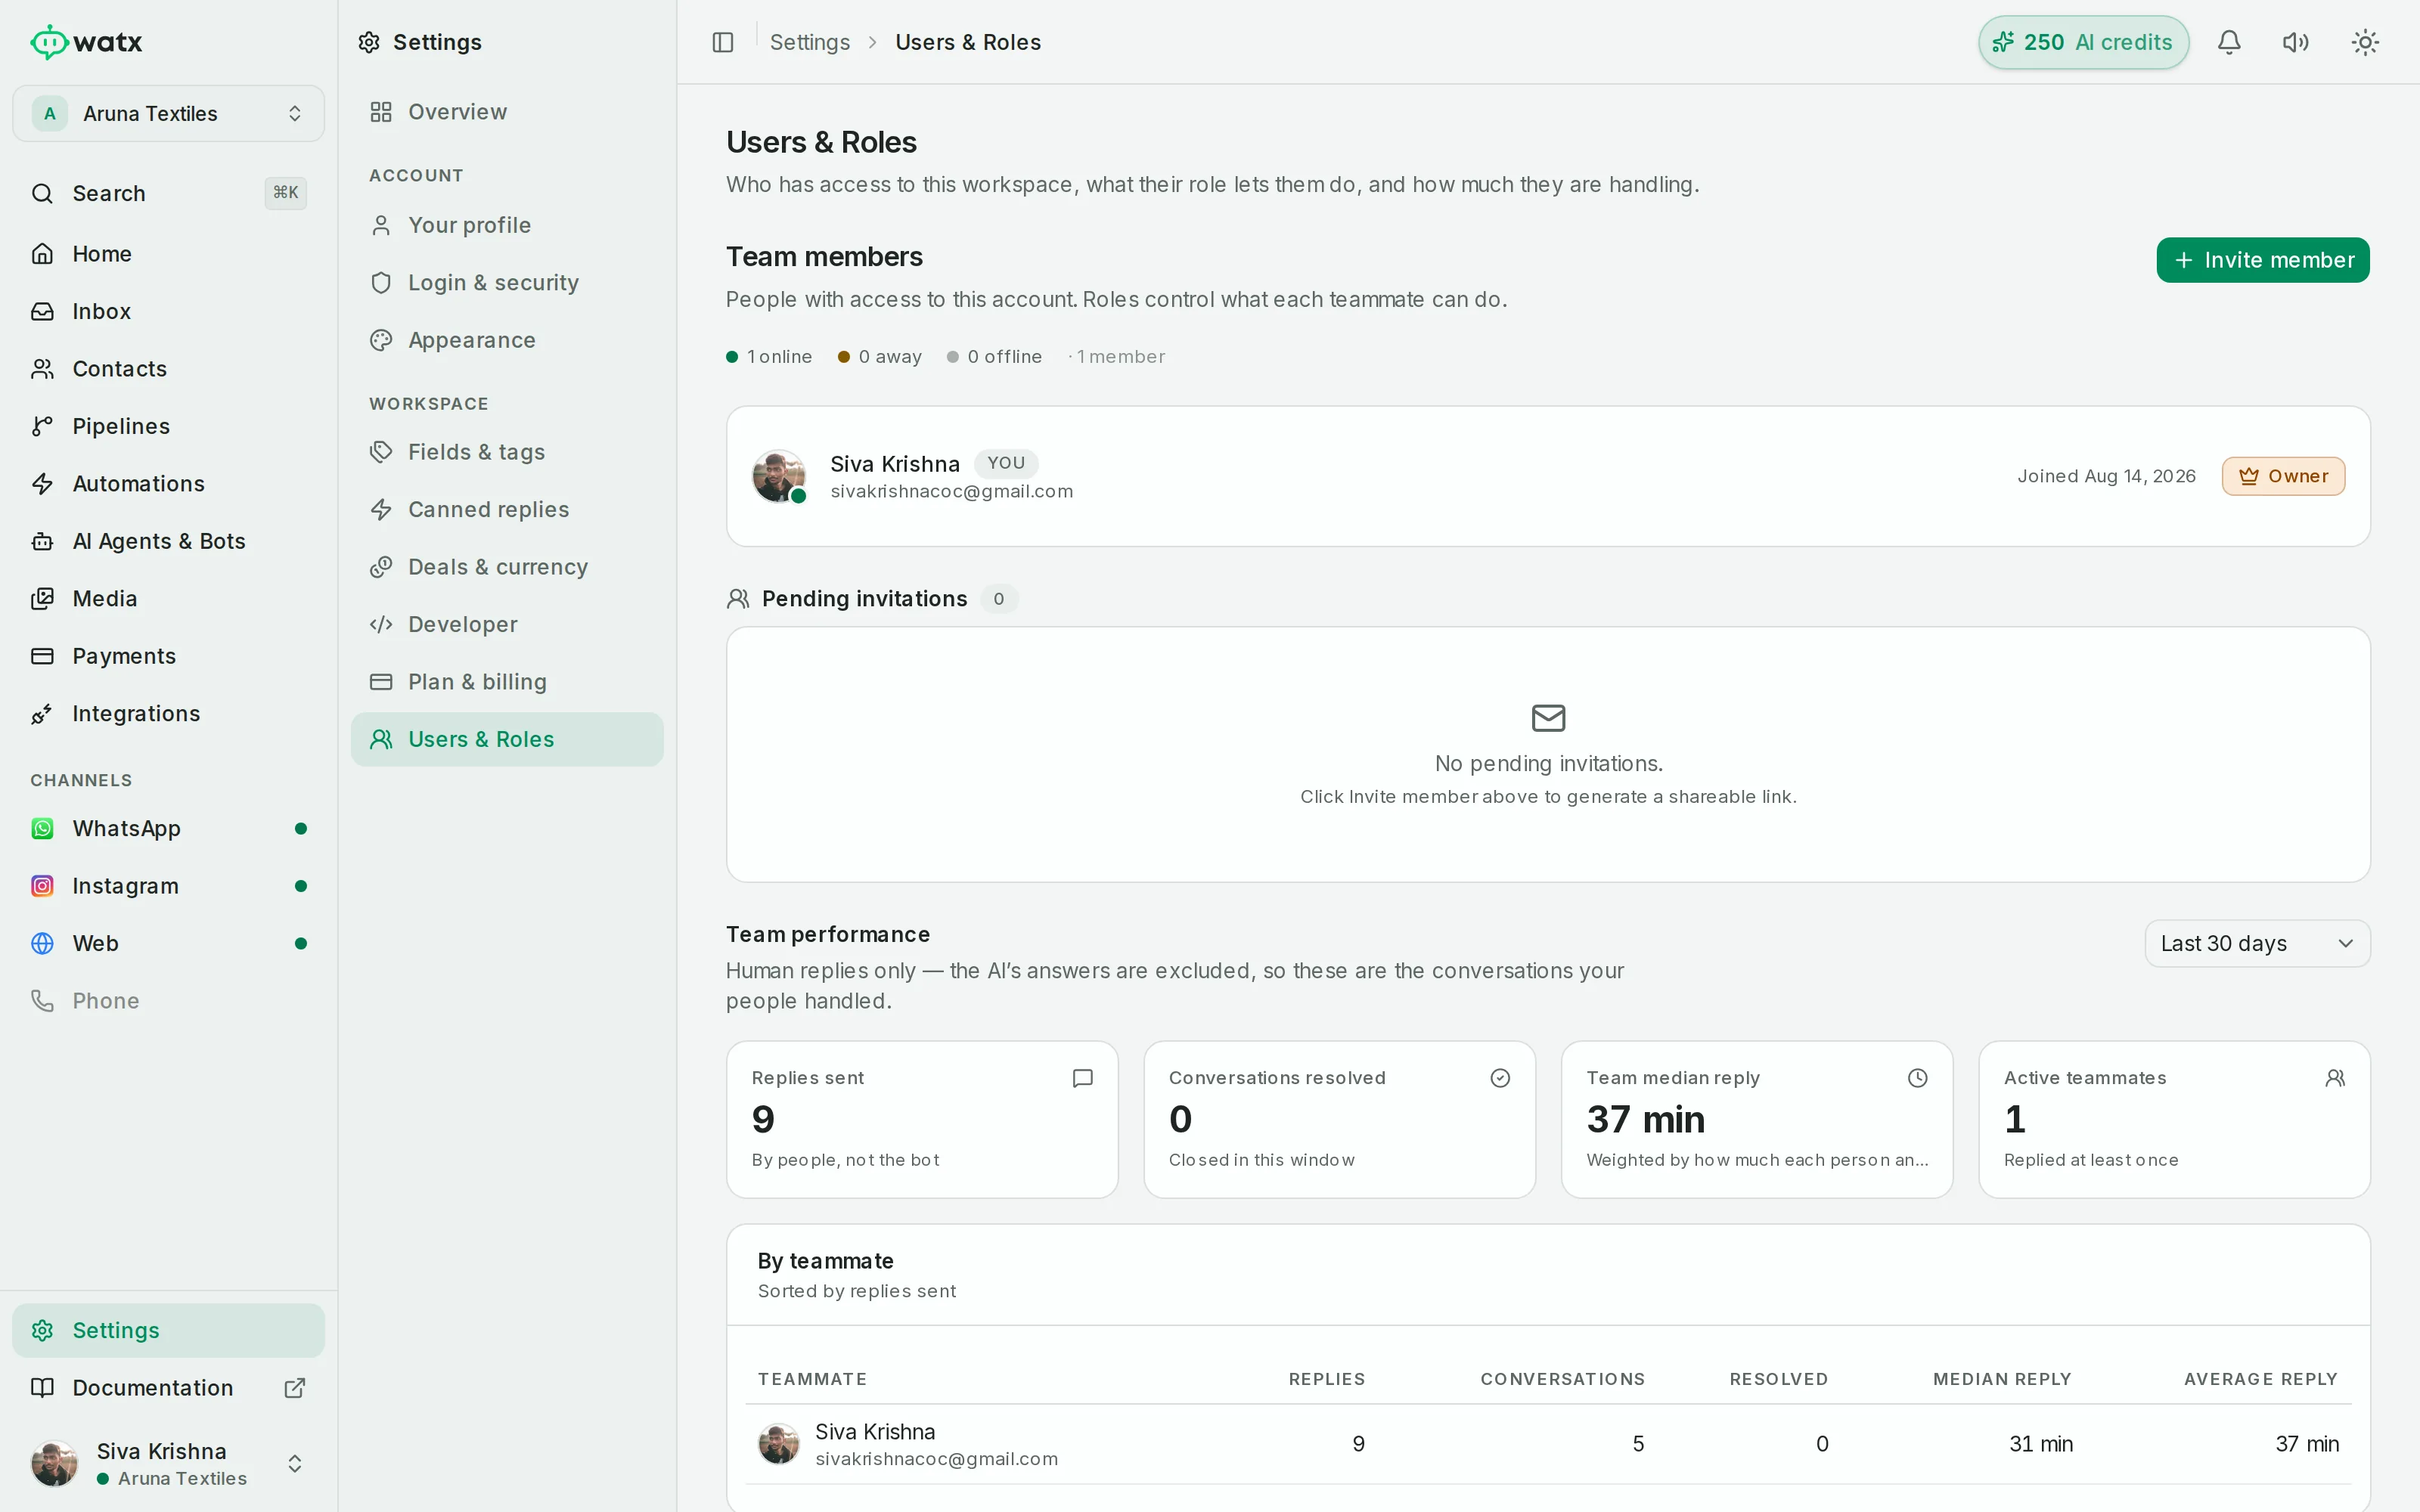Open the Media library item

click(x=168, y=599)
